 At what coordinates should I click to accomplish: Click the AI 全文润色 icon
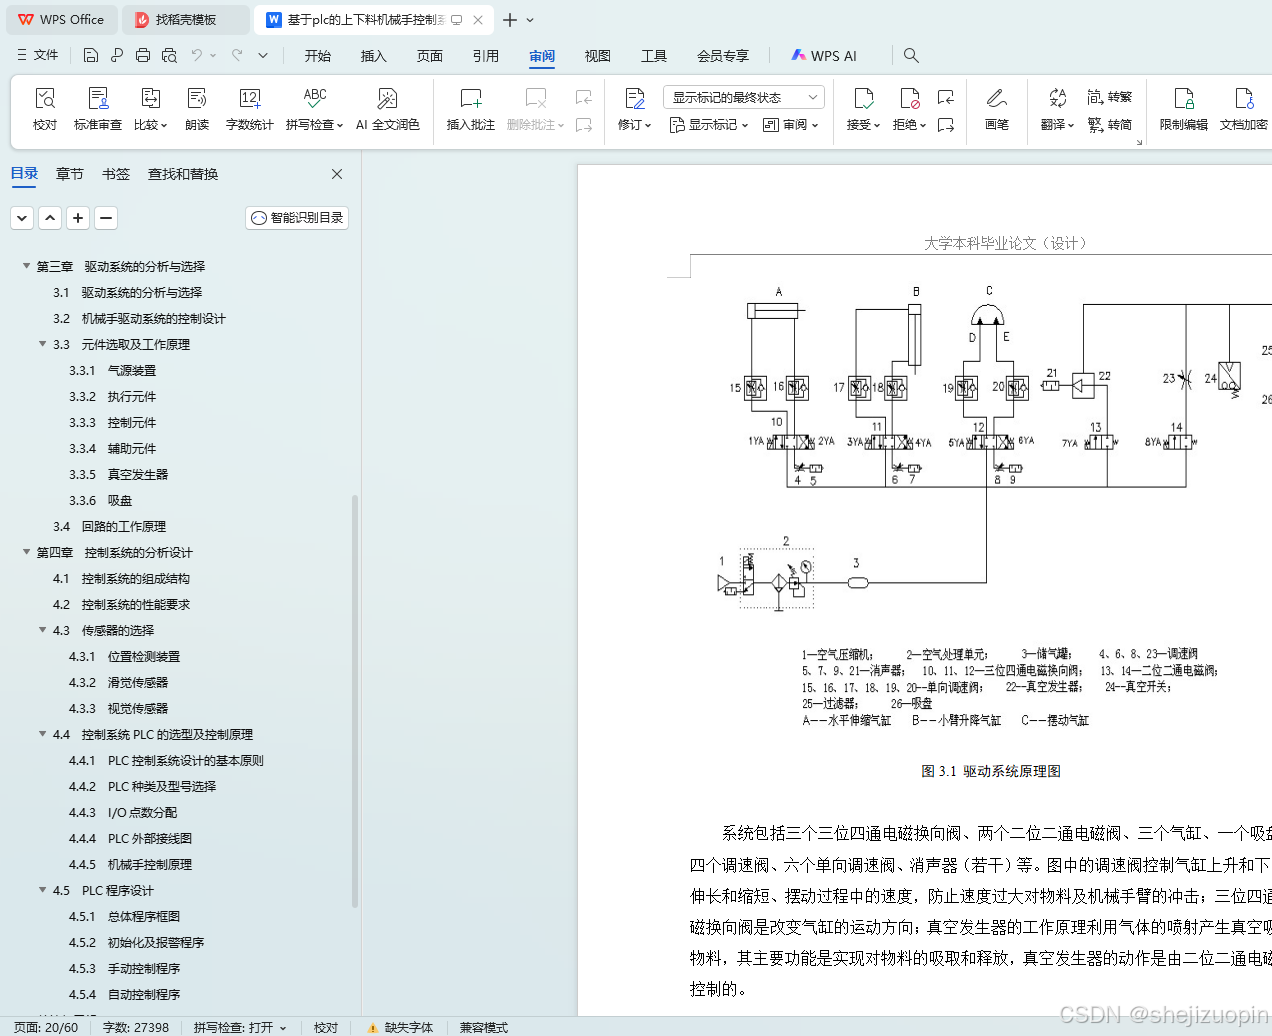coord(388,108)
